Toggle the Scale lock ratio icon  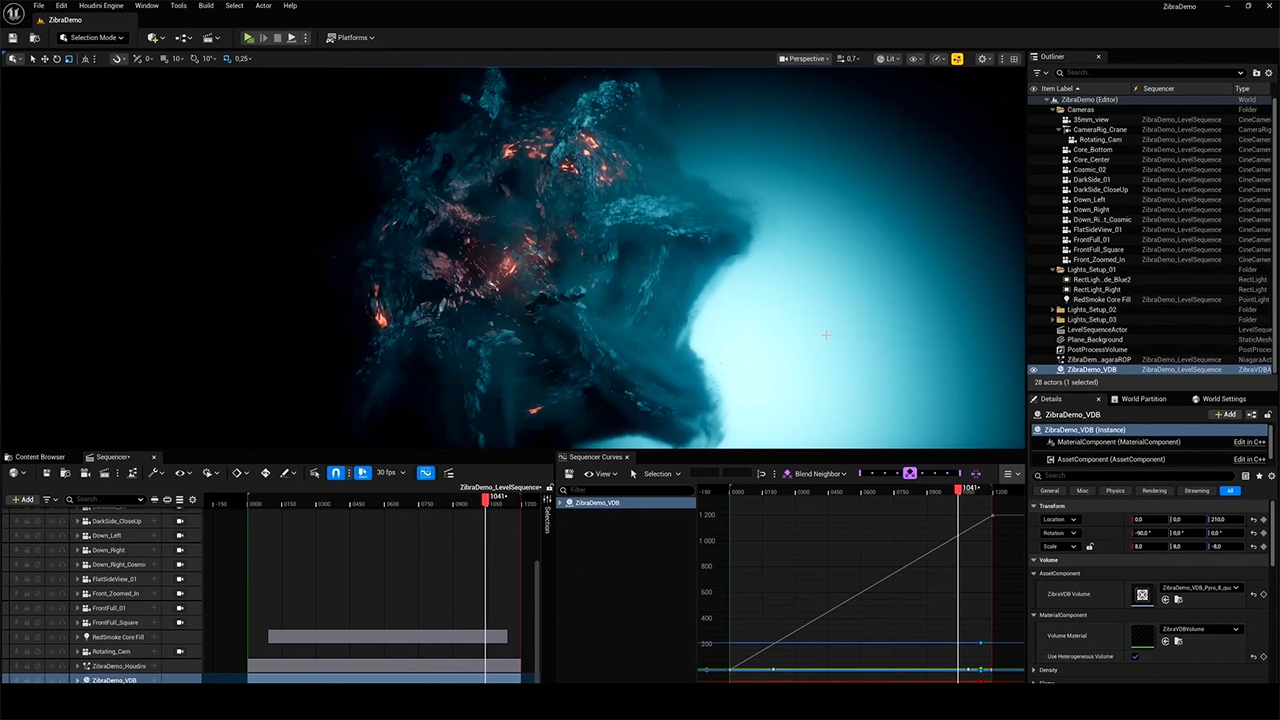1090,547
